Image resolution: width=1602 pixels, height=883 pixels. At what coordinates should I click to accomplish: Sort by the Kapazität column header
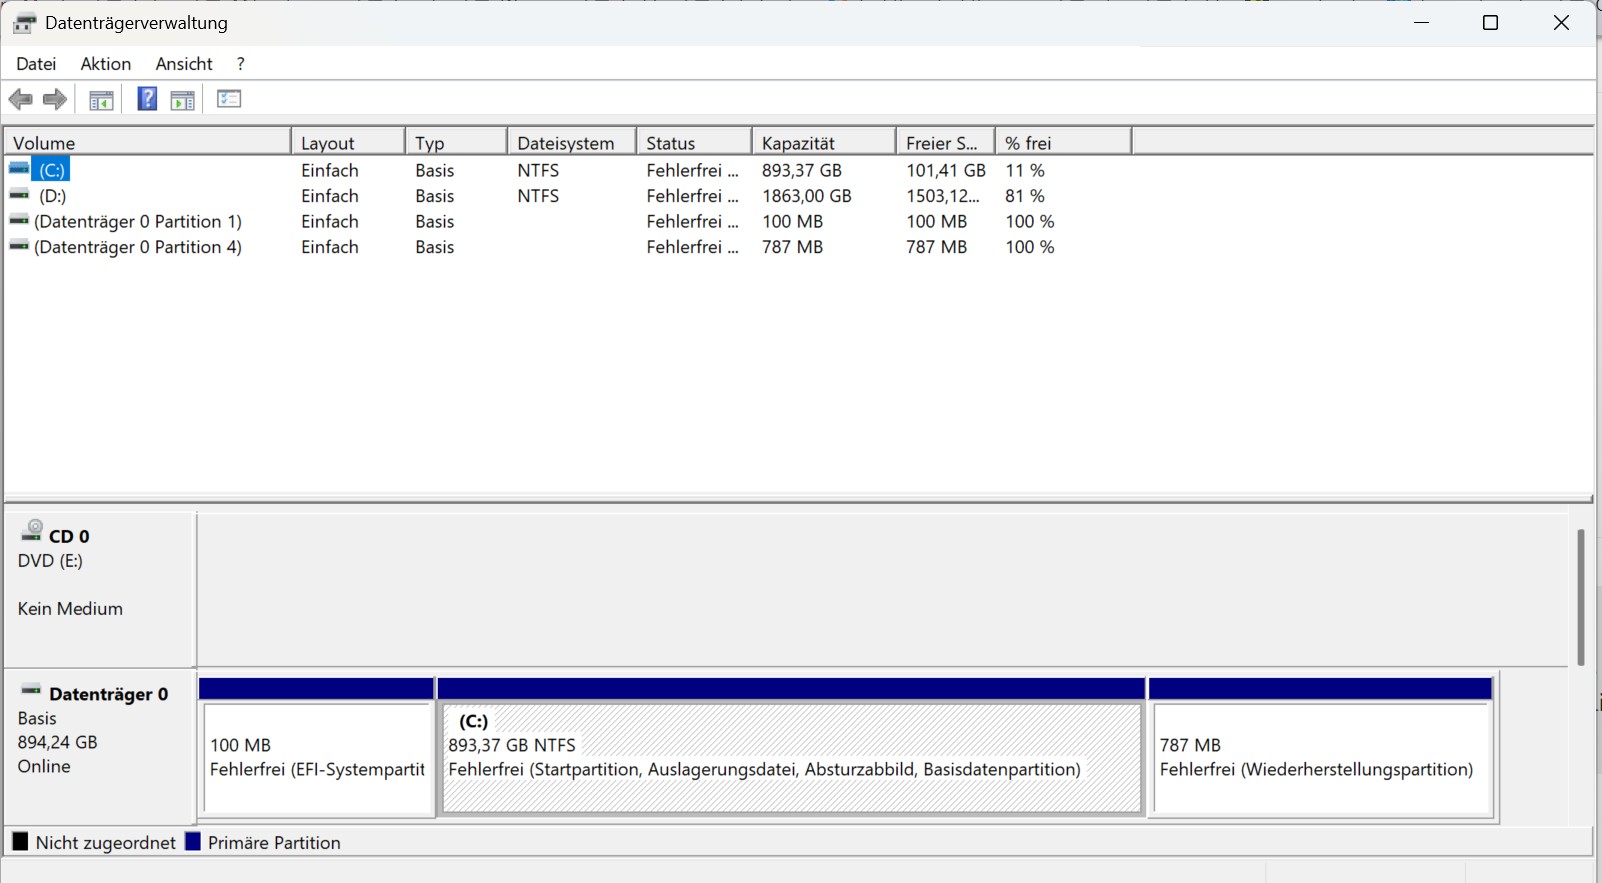[824, 142]
